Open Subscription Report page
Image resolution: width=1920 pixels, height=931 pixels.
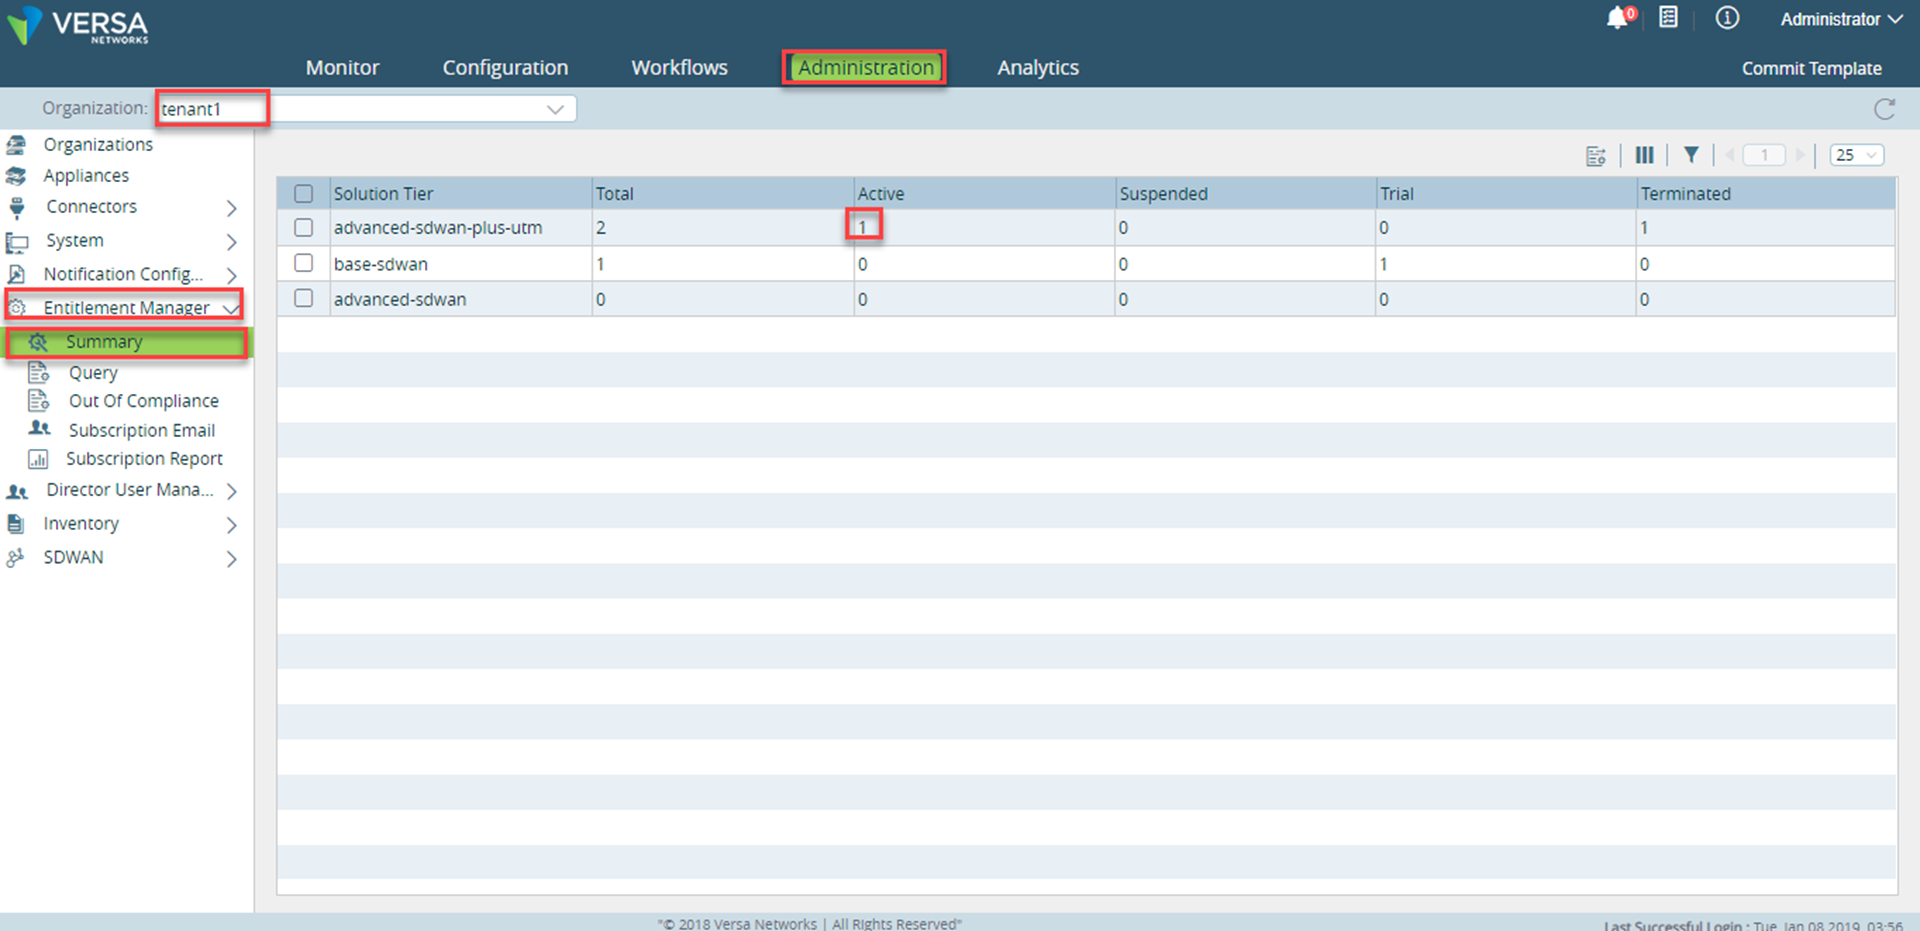pos(144,459)
